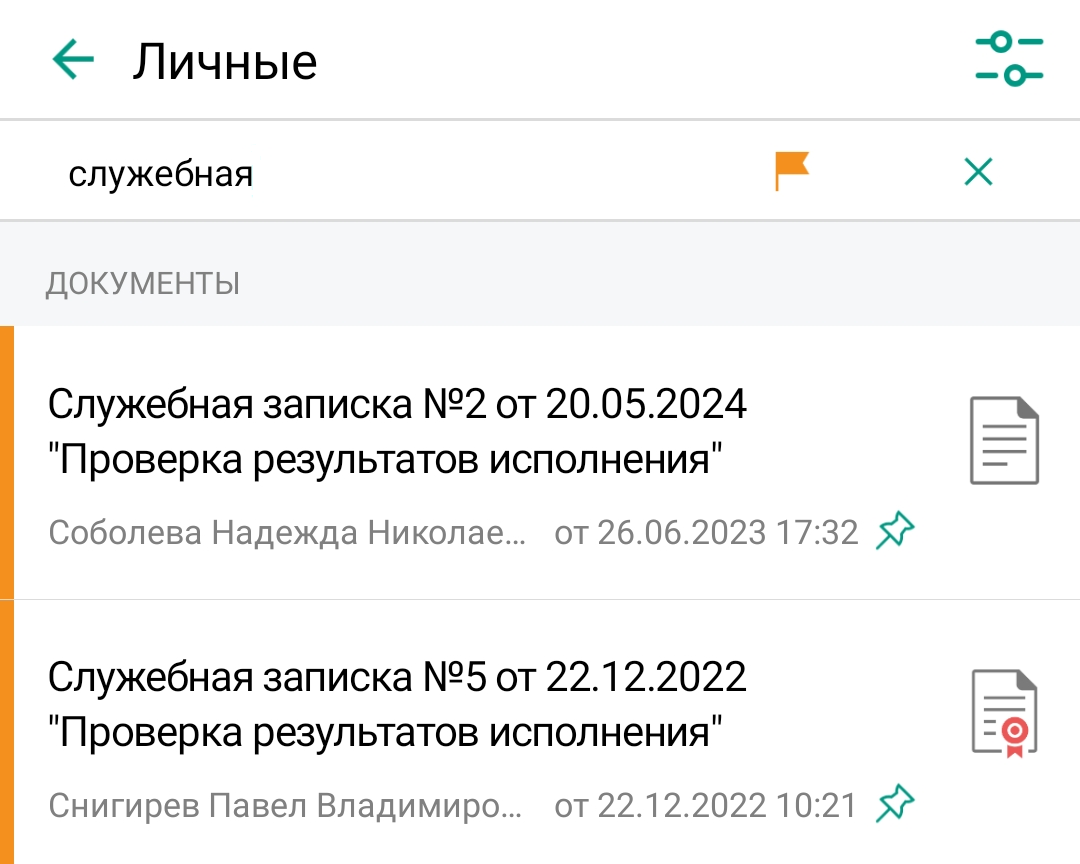
Task: Tap the subject line under memo №2
Action: pos(385,461)
